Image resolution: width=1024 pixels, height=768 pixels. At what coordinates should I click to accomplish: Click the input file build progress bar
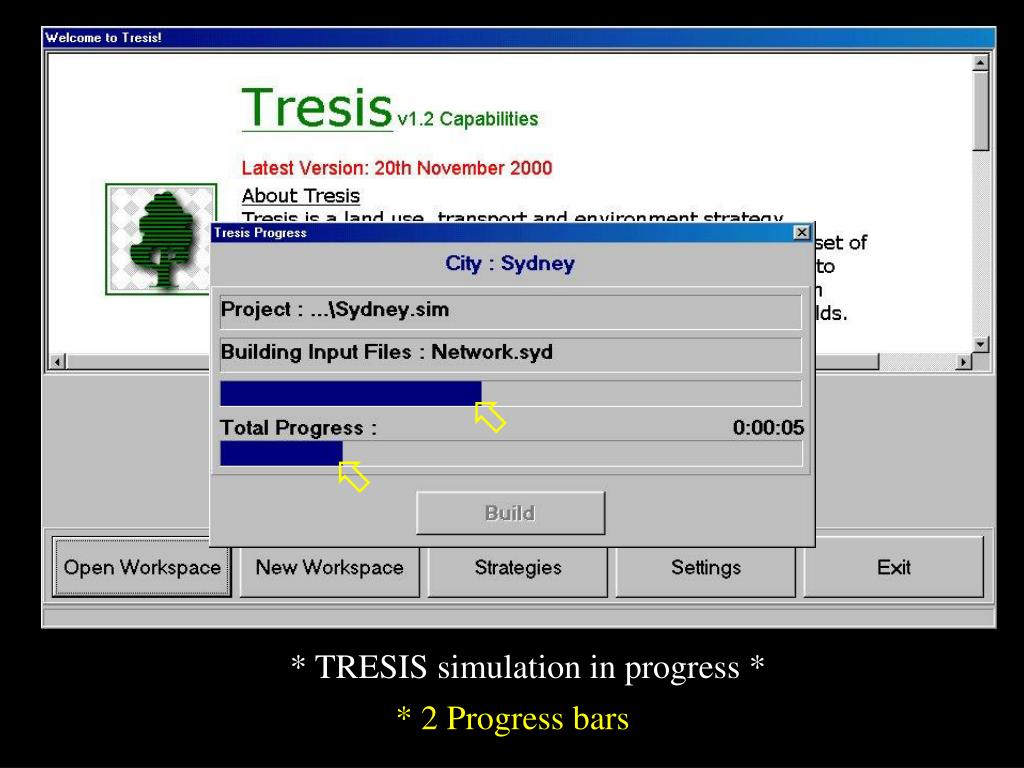tap(511, 393)
